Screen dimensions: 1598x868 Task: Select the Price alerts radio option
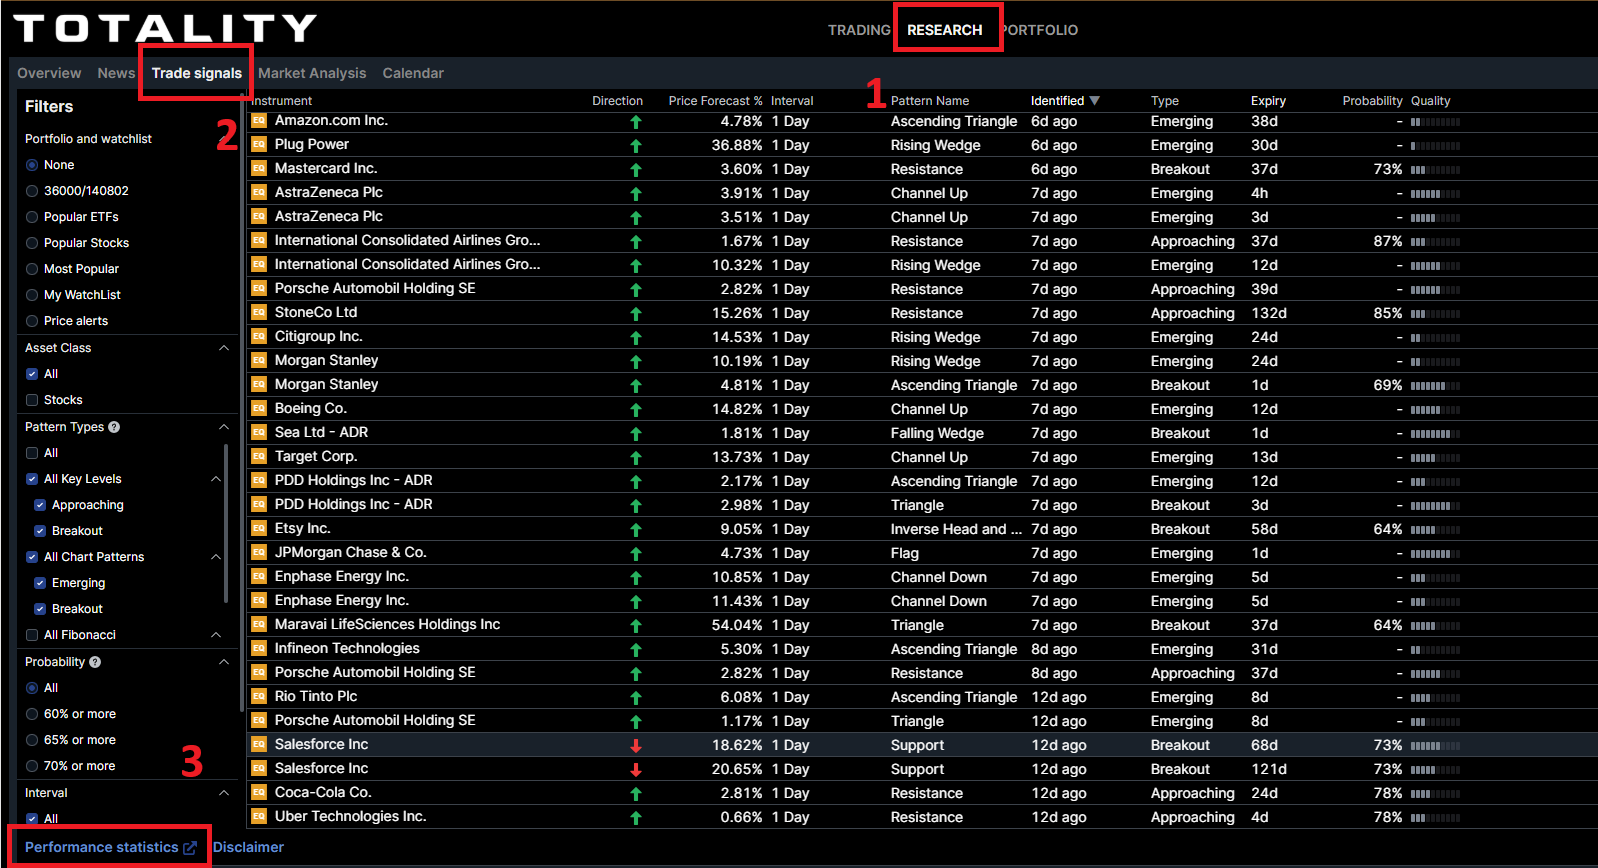32,321
